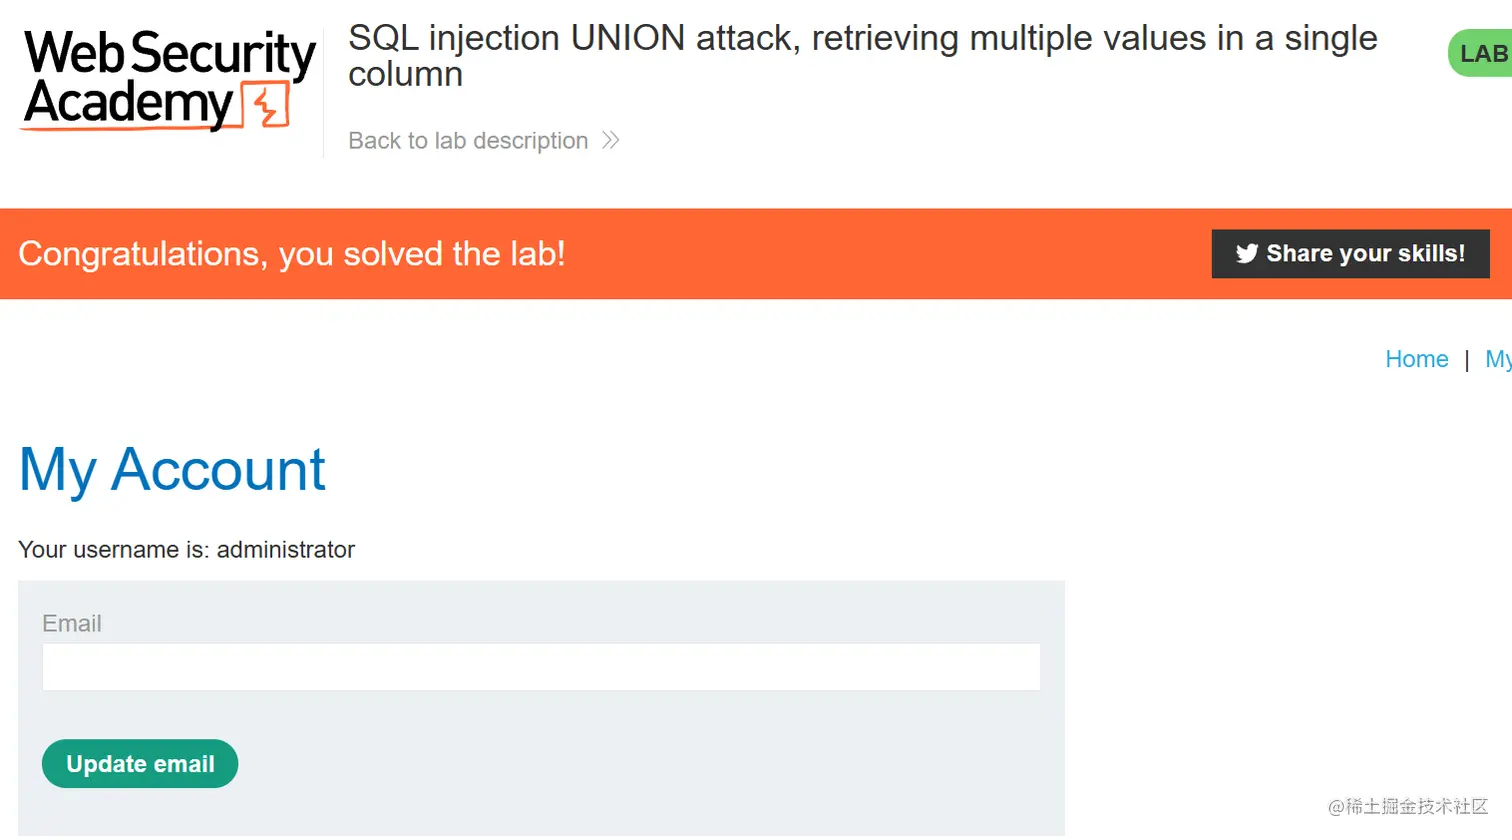
Task: Click the My Account heading
Action: coord(172,470)
